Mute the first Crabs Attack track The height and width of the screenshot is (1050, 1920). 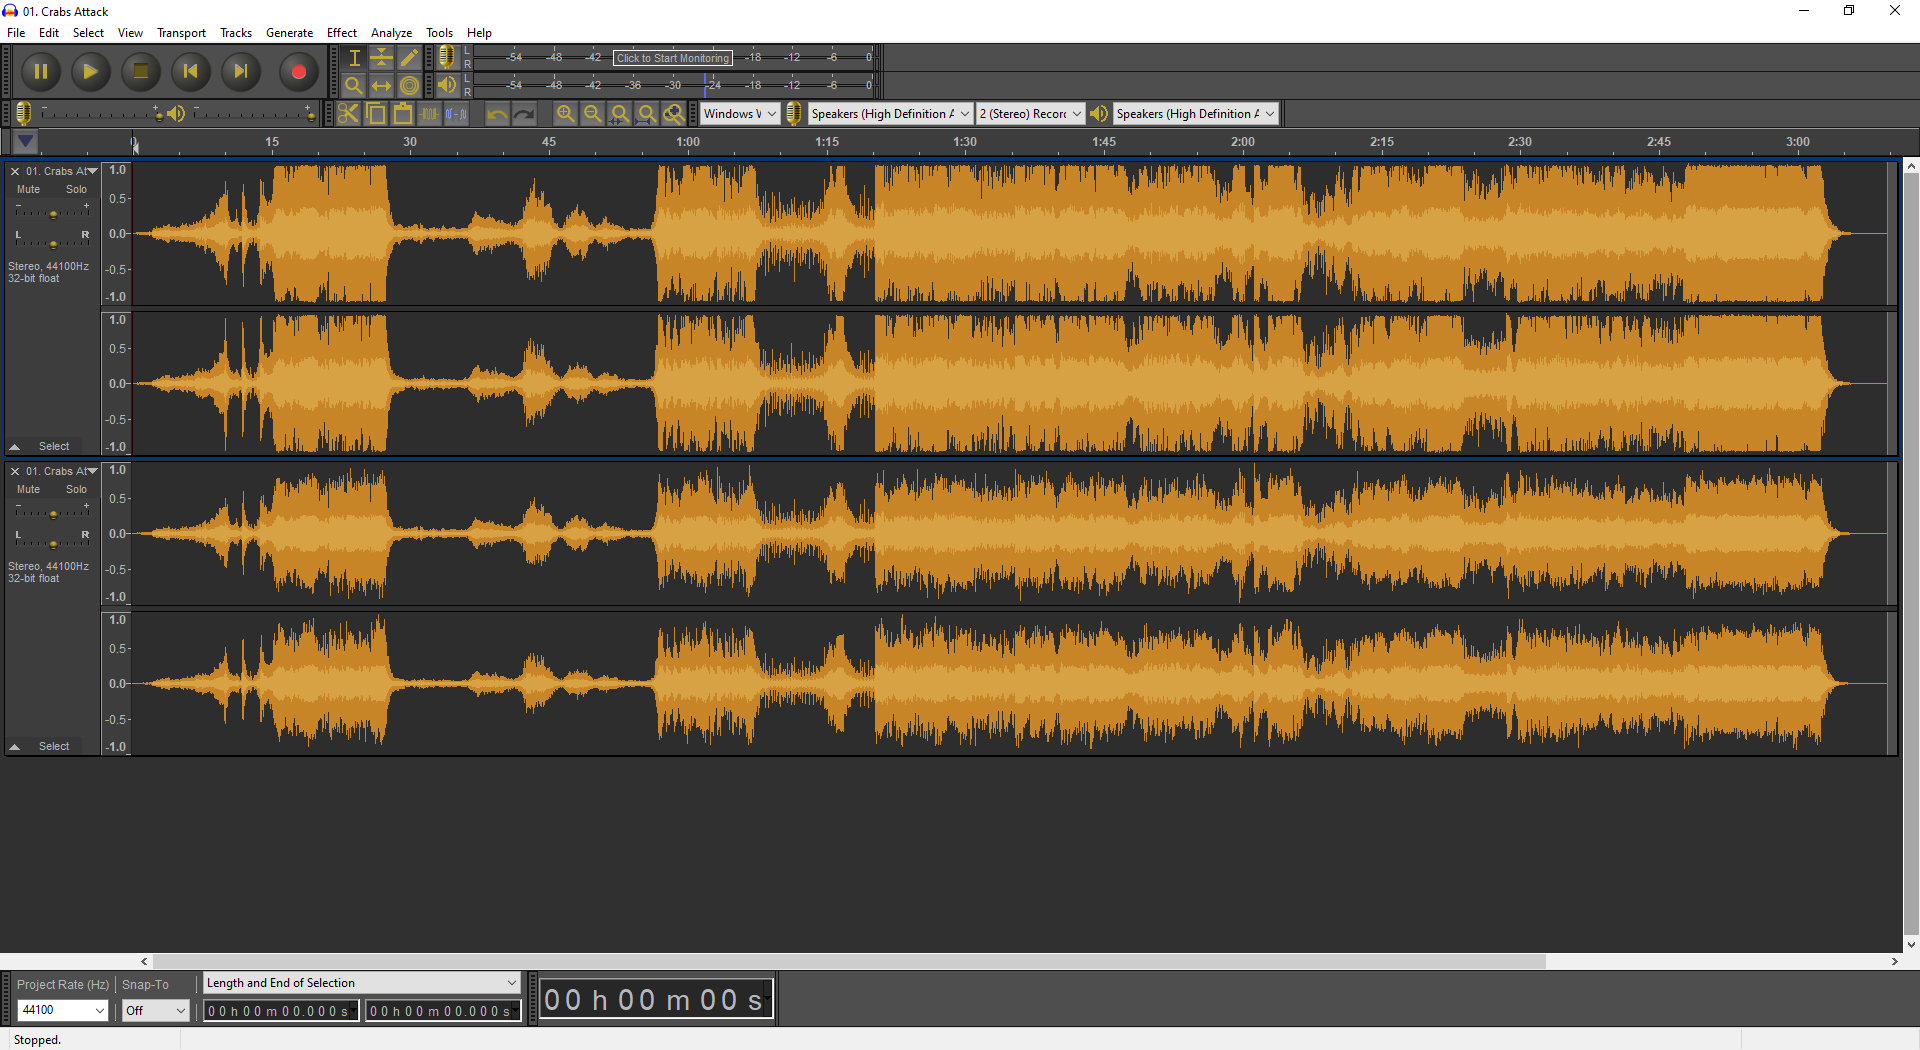pos(29,189)
